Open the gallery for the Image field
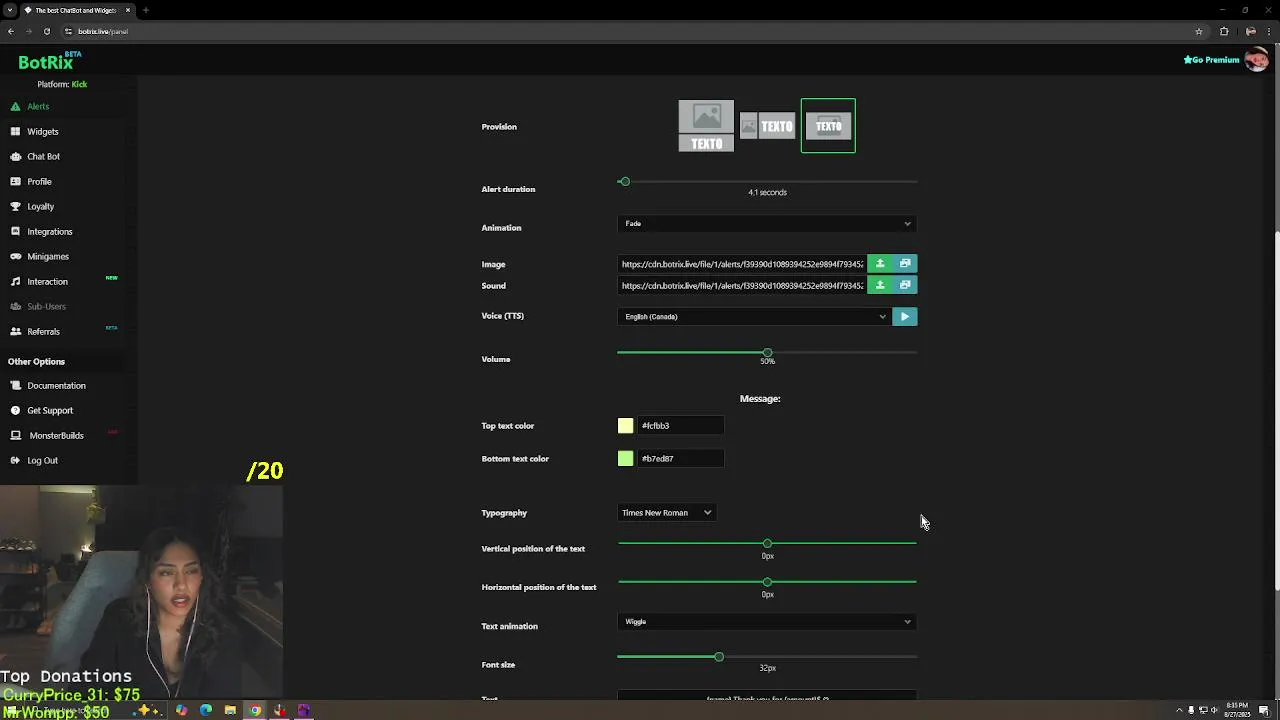1280x720 pixels. (x=905, y=263)
